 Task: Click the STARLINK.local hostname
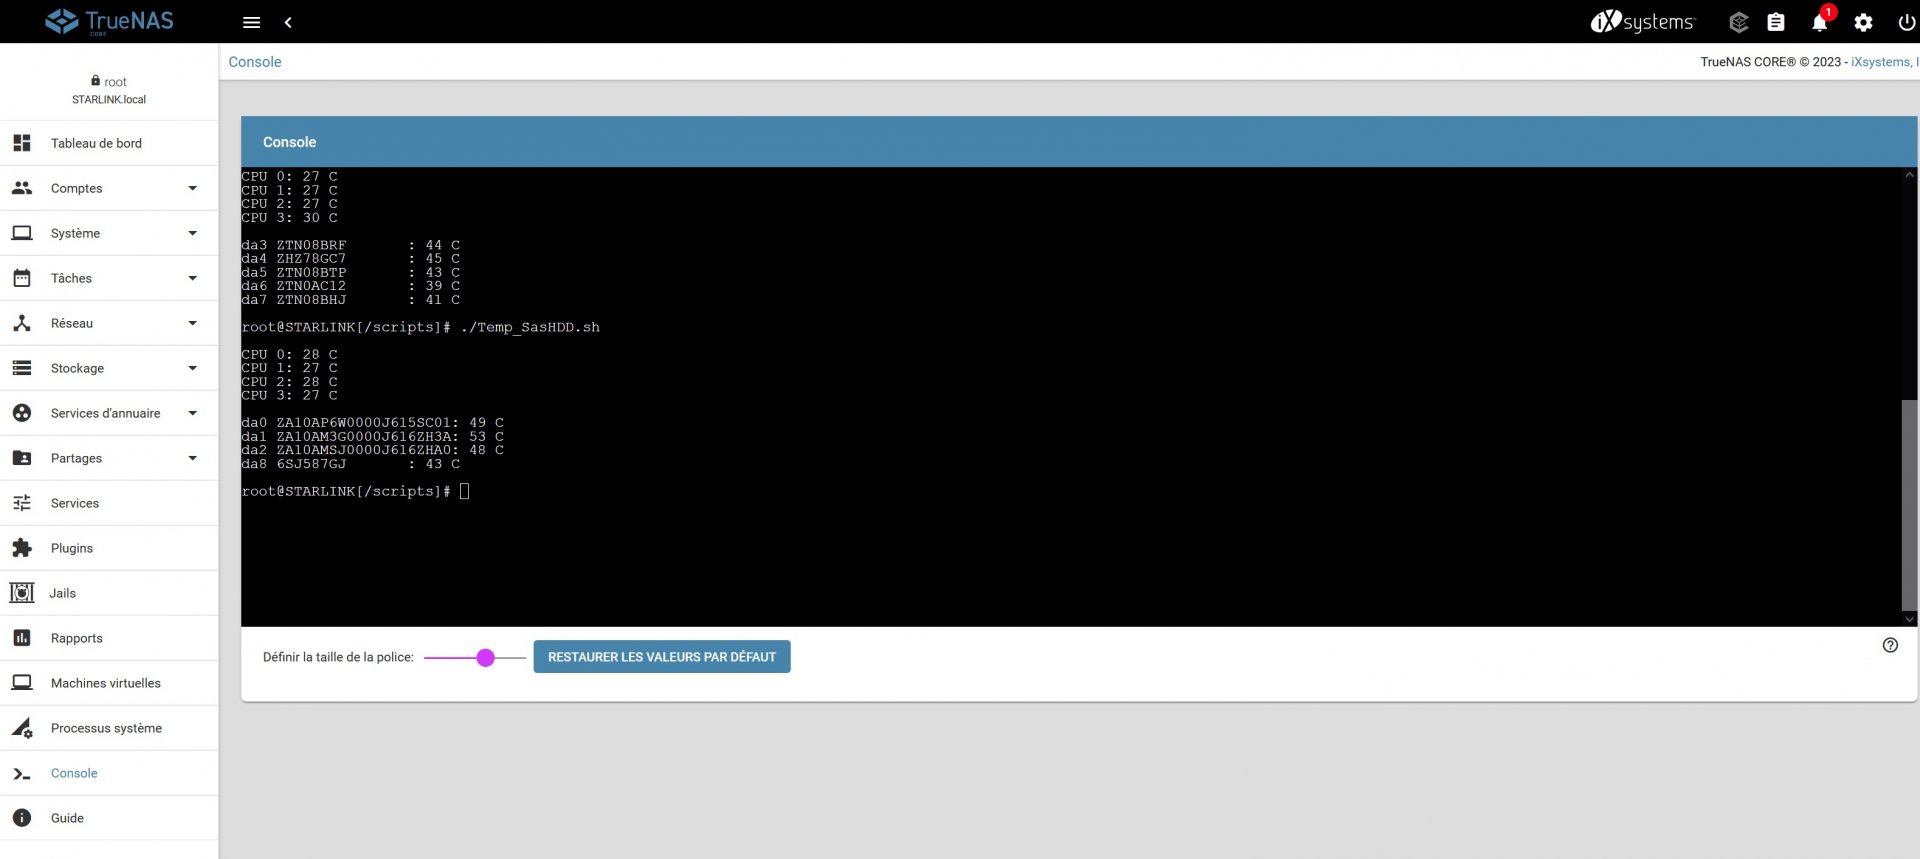[109, 100]
